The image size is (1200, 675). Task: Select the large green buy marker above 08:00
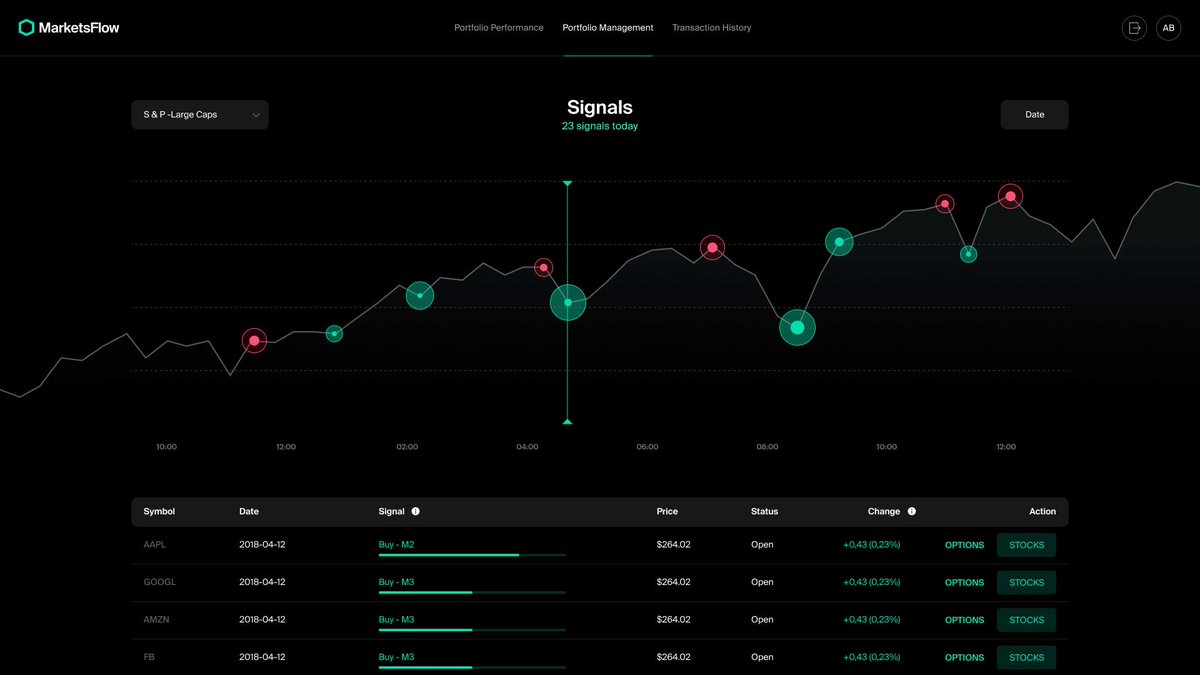coord(797,327)
